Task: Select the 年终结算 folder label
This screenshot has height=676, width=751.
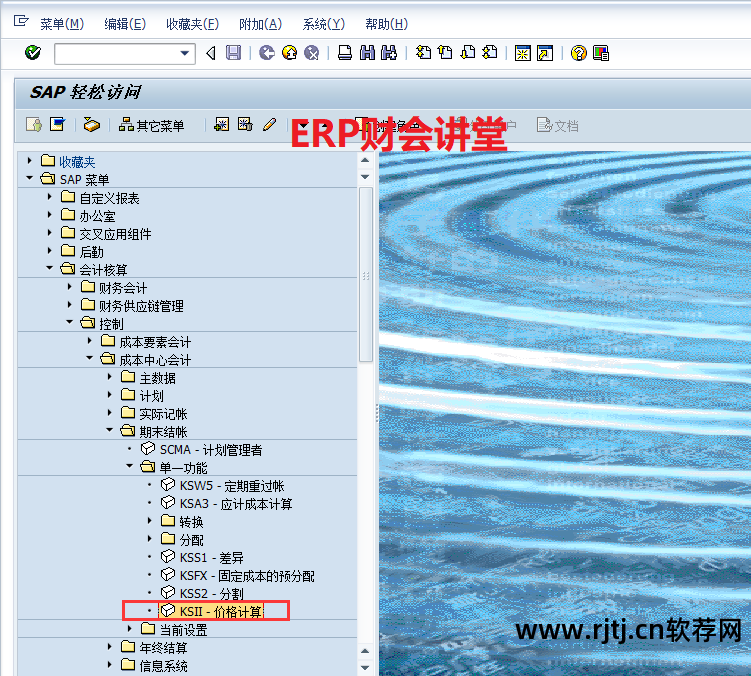Action: 163,648
